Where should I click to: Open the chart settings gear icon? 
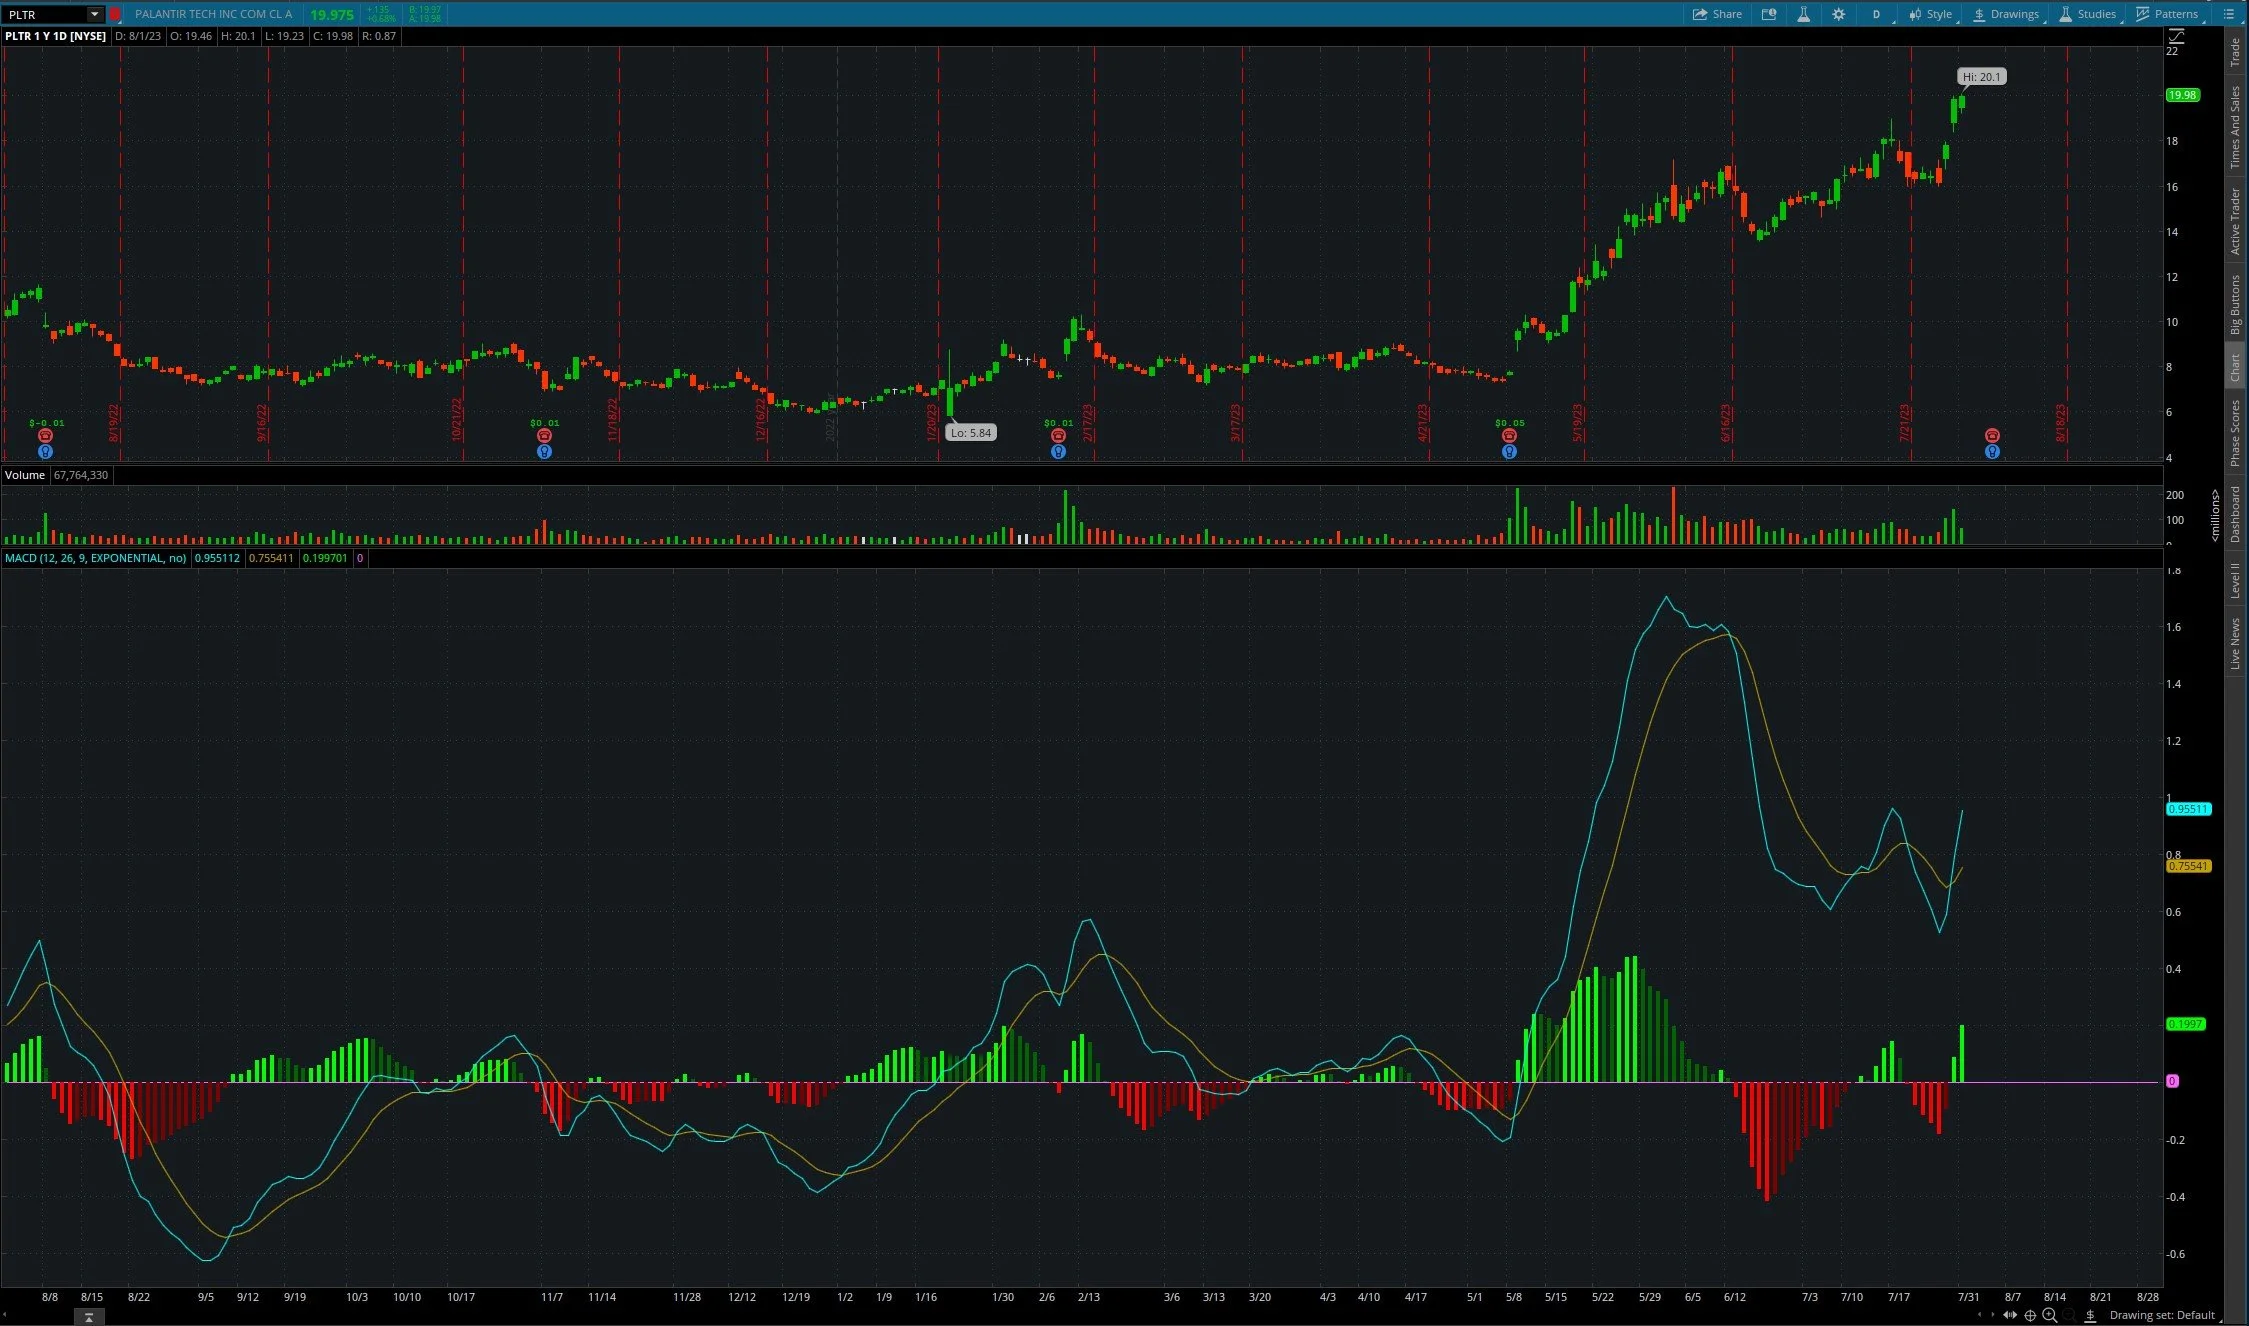point(1838,14)
